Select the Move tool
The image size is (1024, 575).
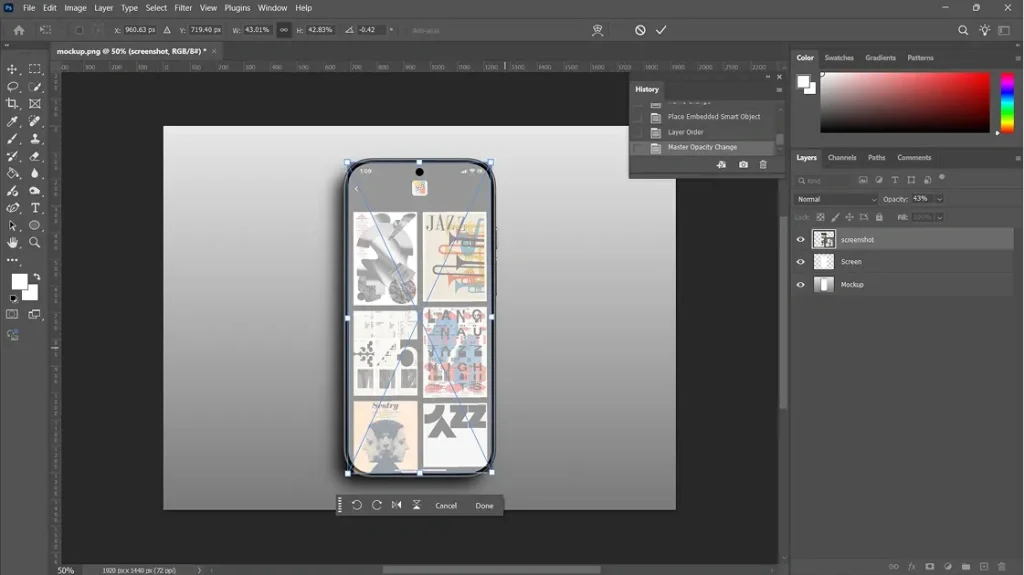pos(12,69)
